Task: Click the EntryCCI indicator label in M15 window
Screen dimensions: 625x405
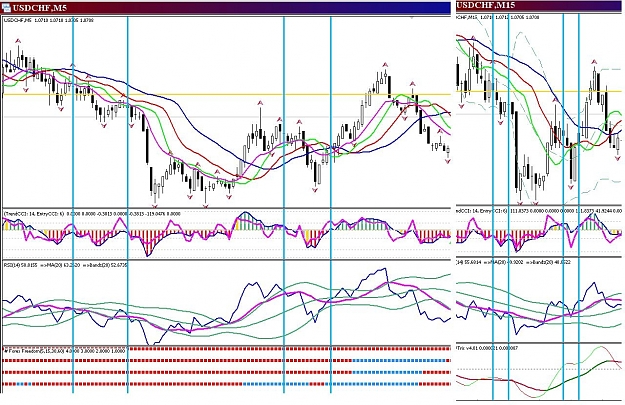Action: (540, 211)
